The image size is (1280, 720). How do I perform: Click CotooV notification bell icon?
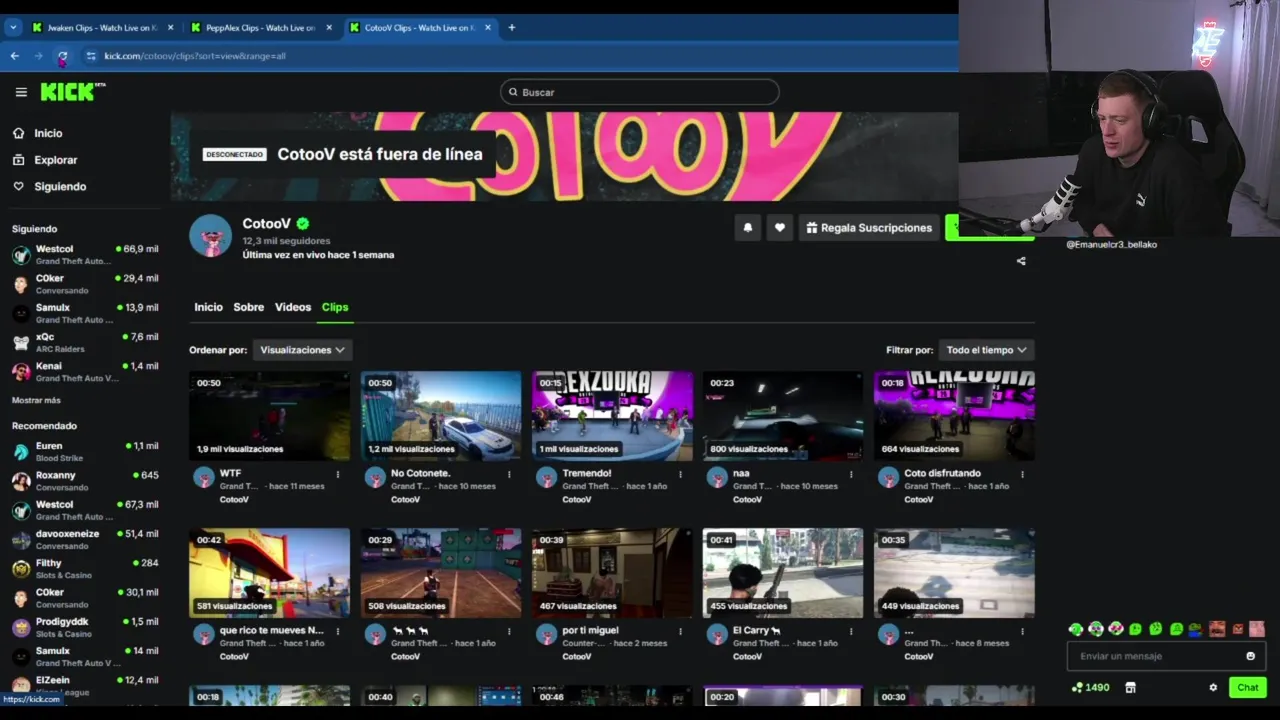(x=747, y=228)
